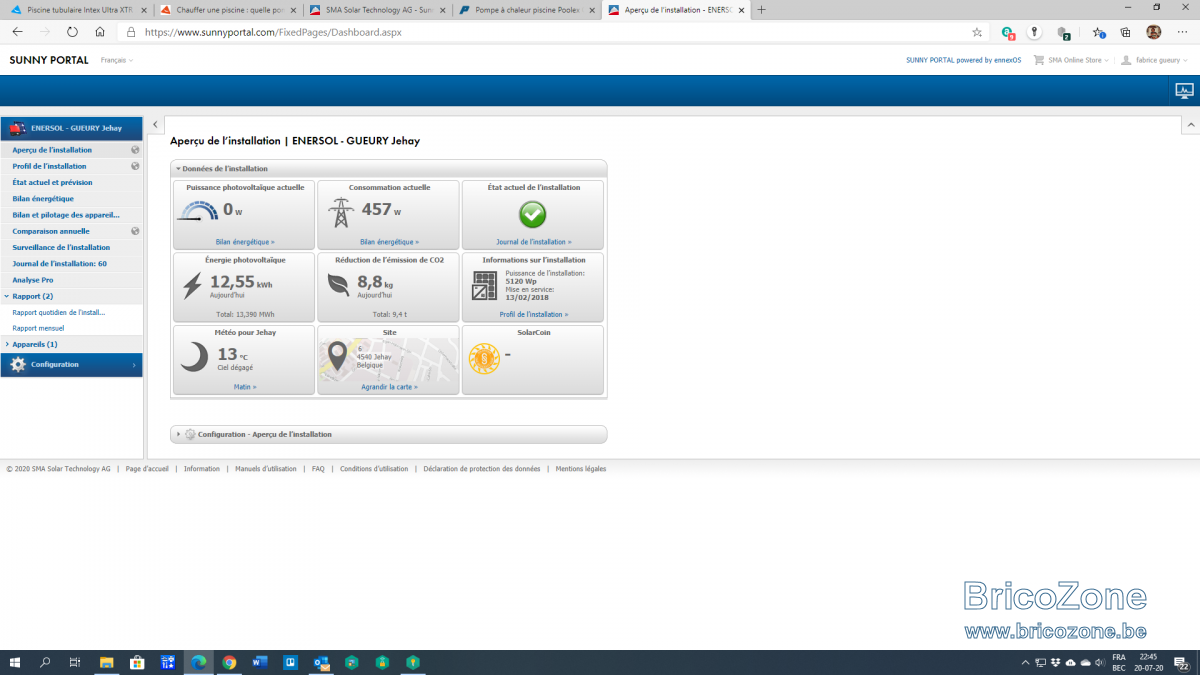Click the monitor icon in the blue banner
The image size is (1200, 675).
(x=1184, y=91)
